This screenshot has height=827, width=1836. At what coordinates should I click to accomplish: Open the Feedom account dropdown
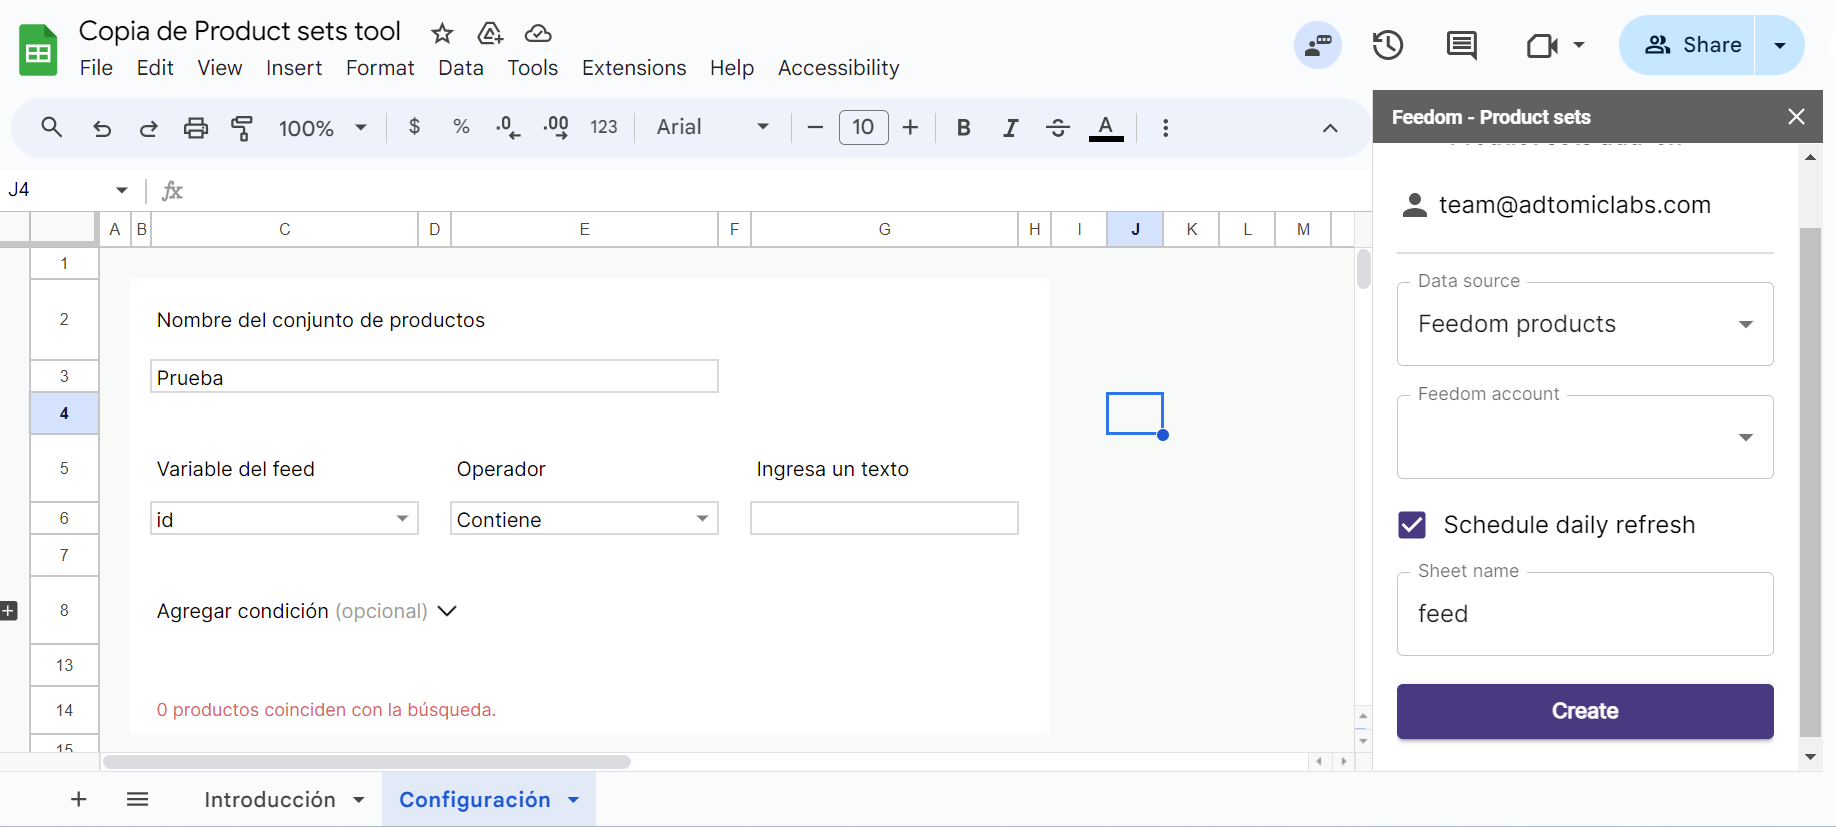point(1585,437)
